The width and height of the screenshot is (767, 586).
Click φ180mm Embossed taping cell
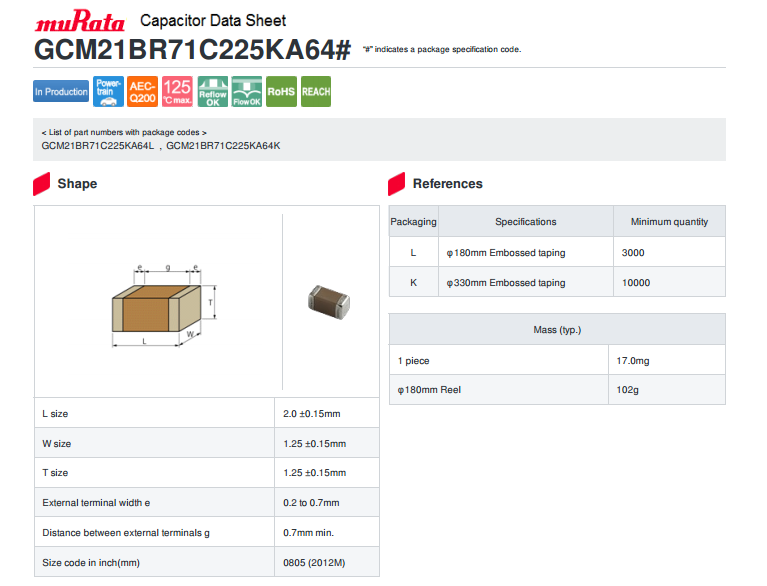tap(526, 252)
